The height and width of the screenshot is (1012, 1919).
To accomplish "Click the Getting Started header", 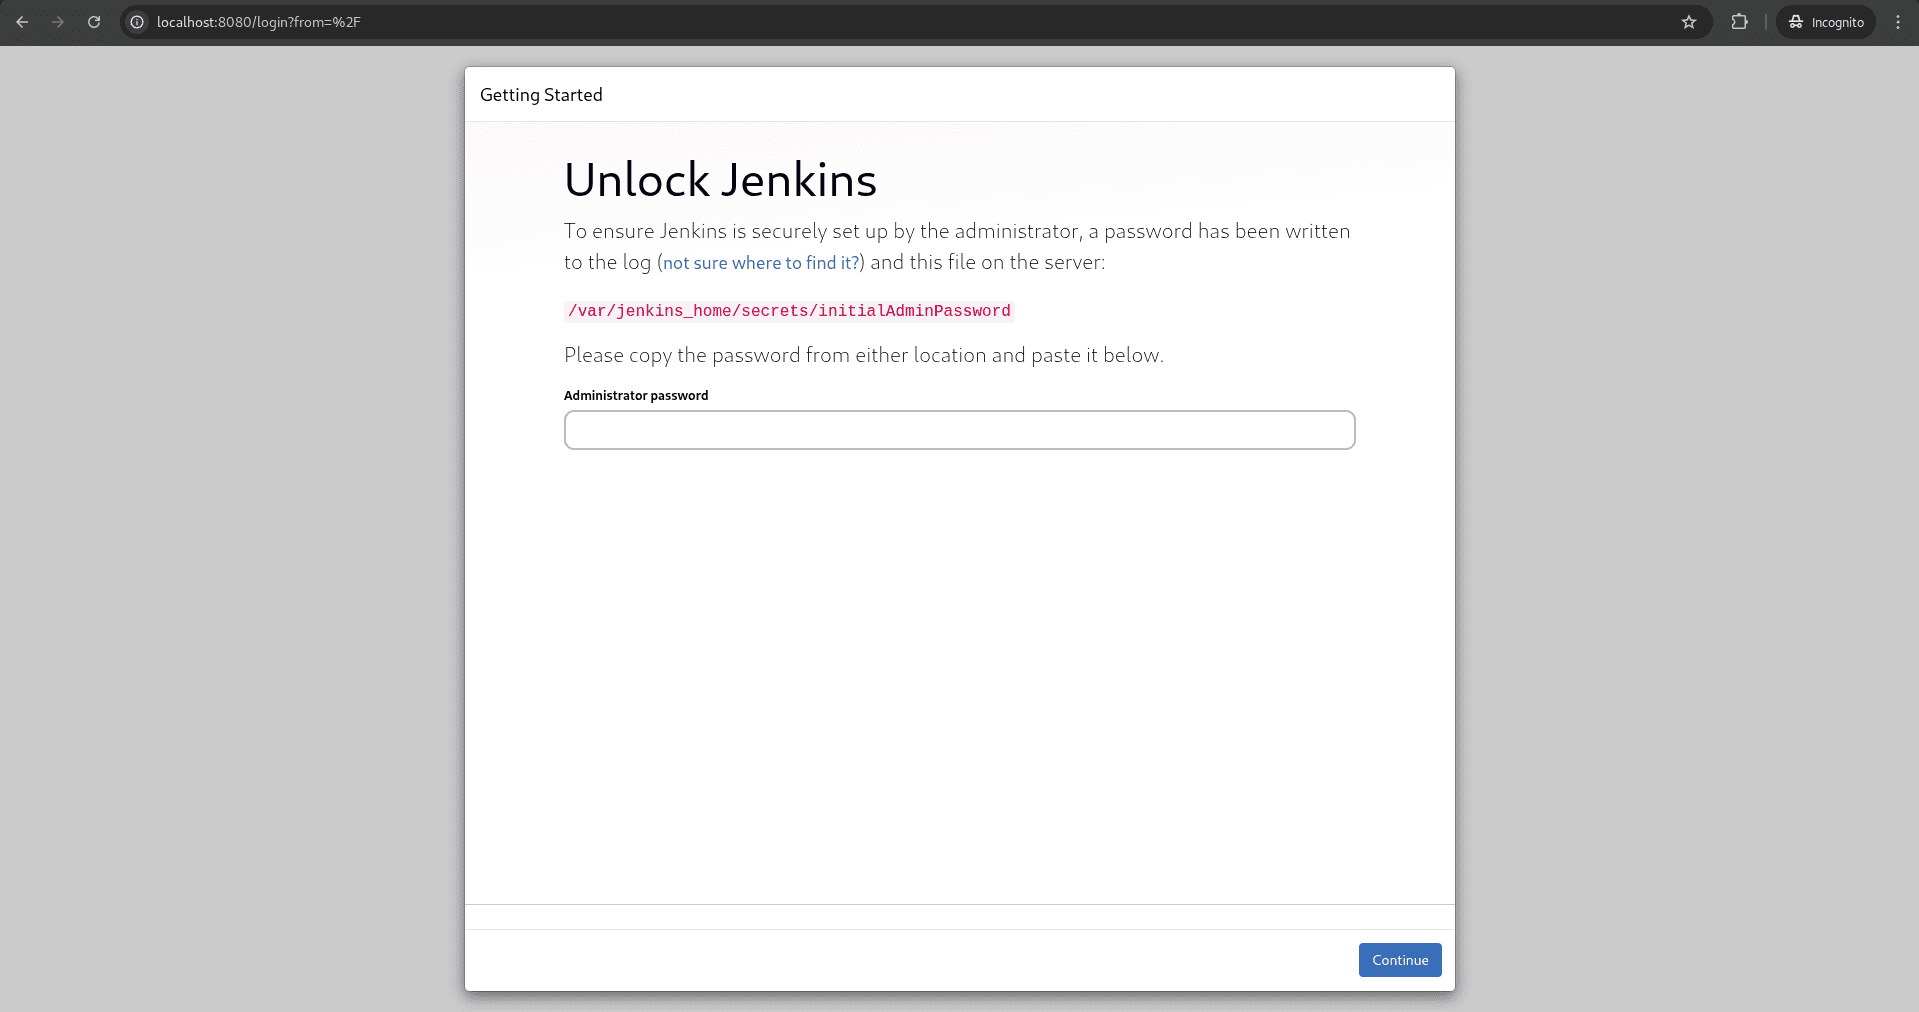I will [541, 94].
